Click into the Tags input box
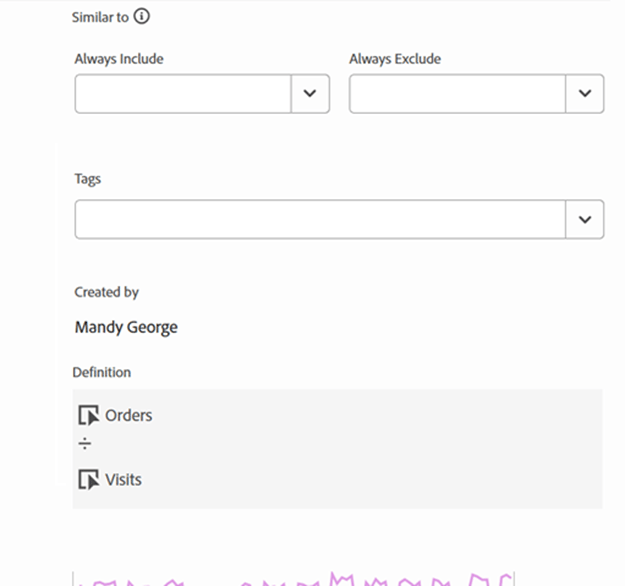 pos(320,220)
